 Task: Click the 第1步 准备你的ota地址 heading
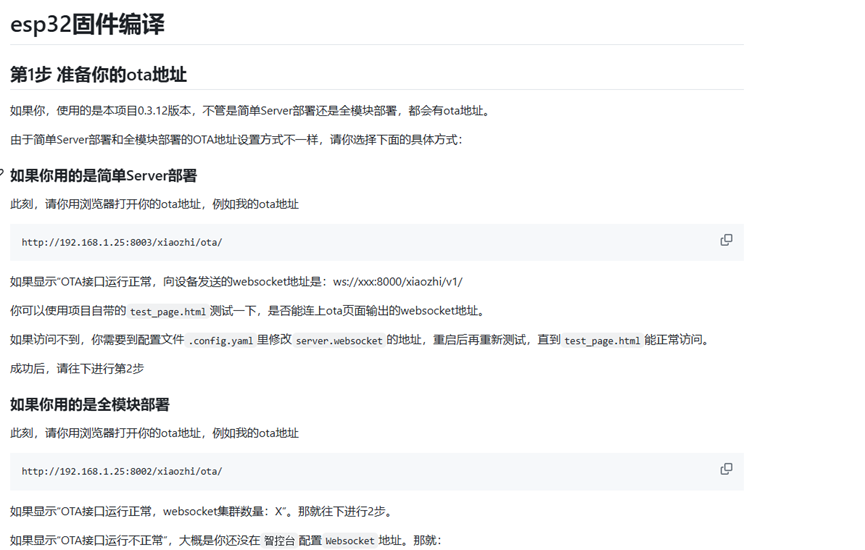pyautogui.click(x=98, y=75)
